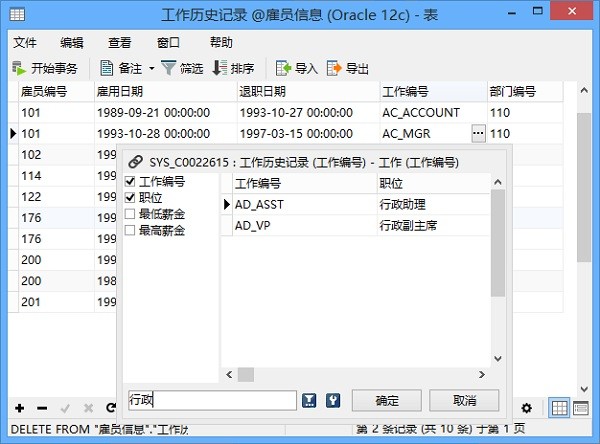Click the 确定 button

[x=386, y=400]
